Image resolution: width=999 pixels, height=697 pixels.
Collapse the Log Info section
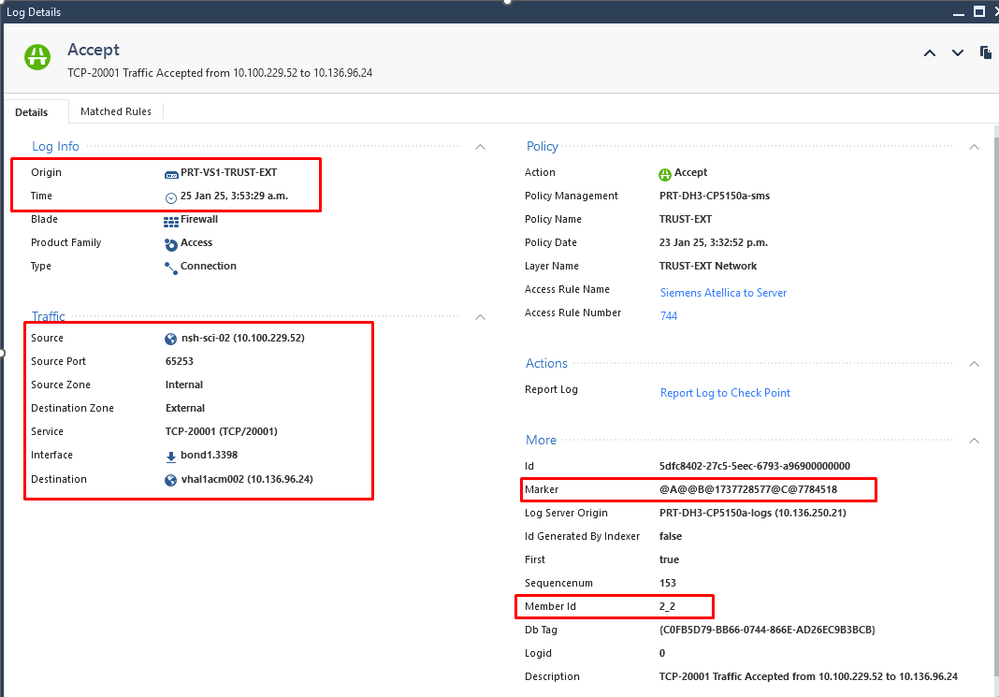tap(480, 147)
